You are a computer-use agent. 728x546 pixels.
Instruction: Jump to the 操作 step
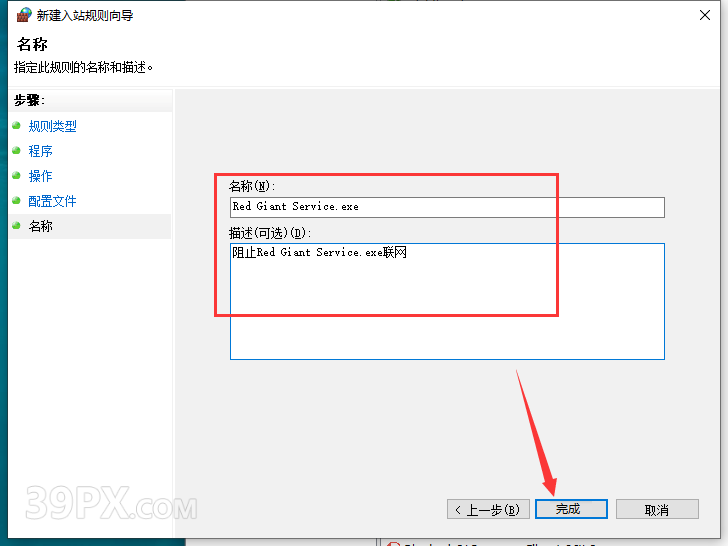coord(40,176)
